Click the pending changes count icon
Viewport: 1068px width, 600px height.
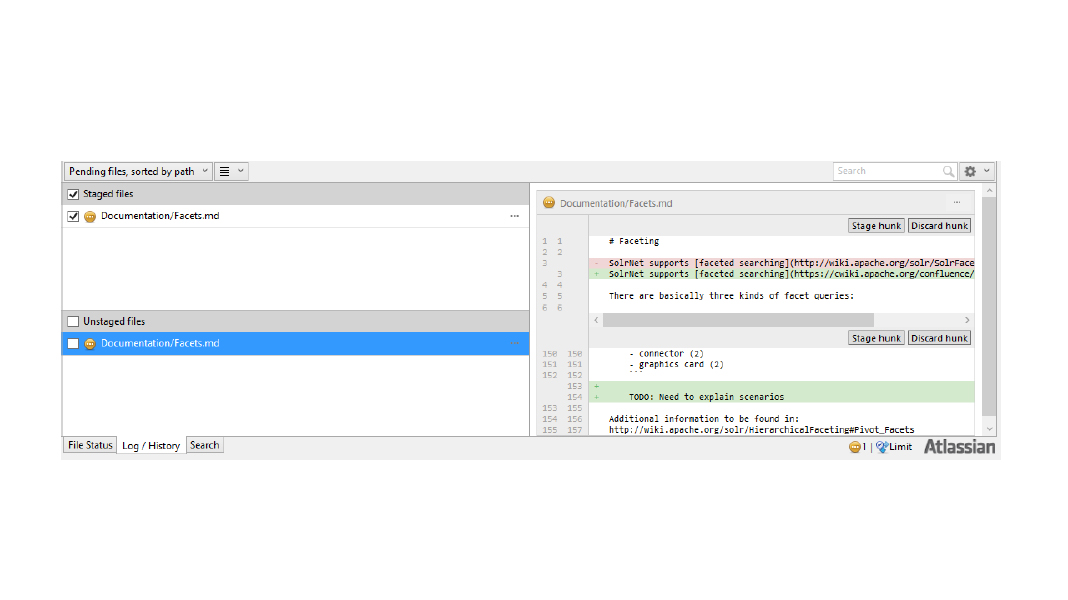(x=857, y=447)
